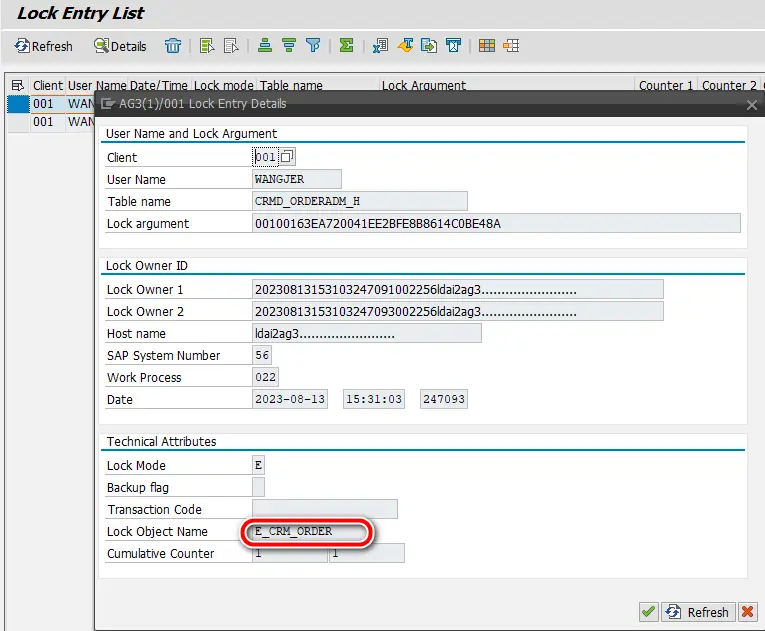Image resolution: width=765 pixels, height=631 pixels.
Task: Click the Lock Owner 1 field
Action: tap(458, 289)
